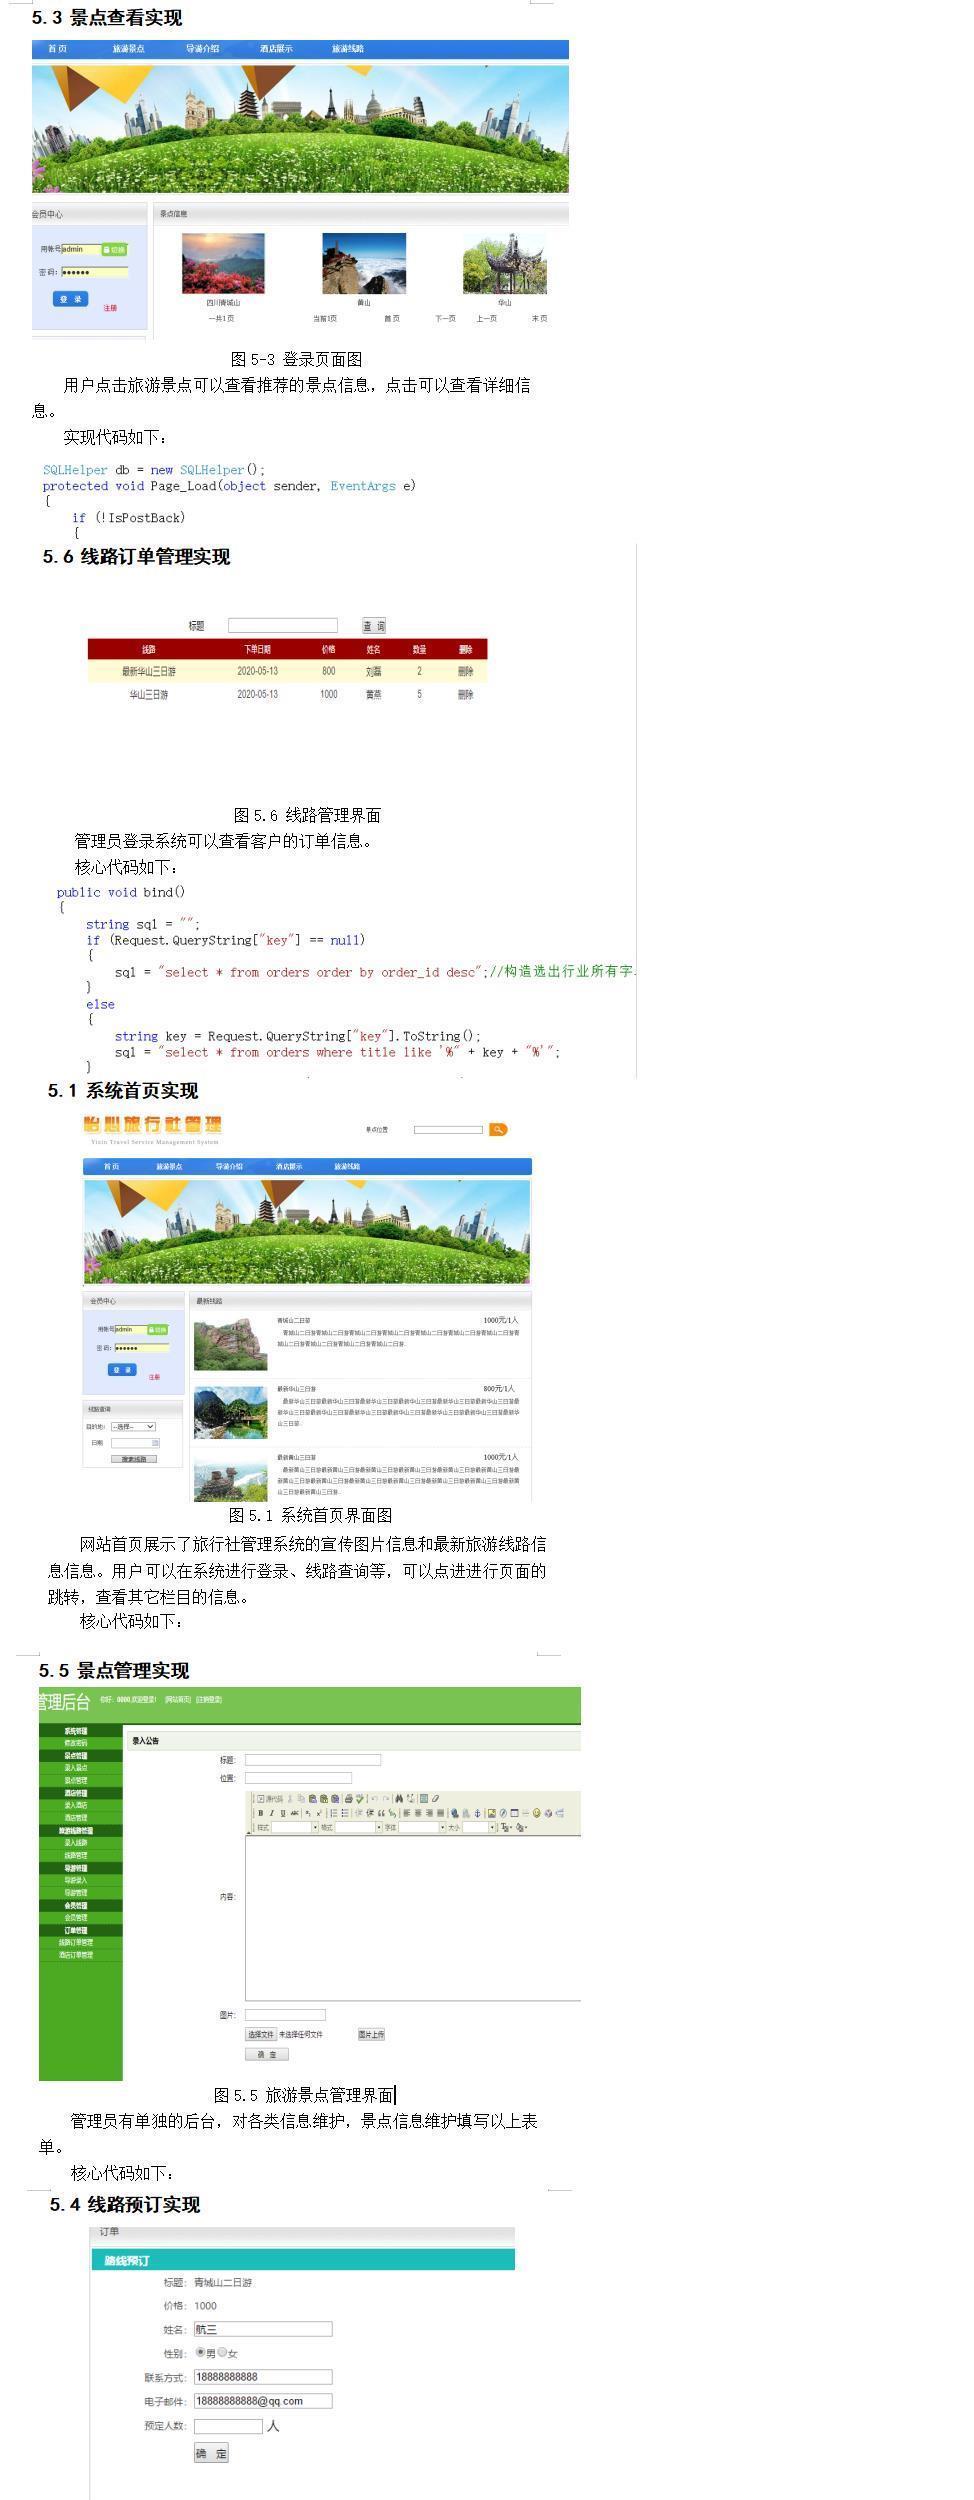Click 删除 for 华山三日游 order
The width and height of the screenshot is (974, 2500).
[x=466, y=694]
